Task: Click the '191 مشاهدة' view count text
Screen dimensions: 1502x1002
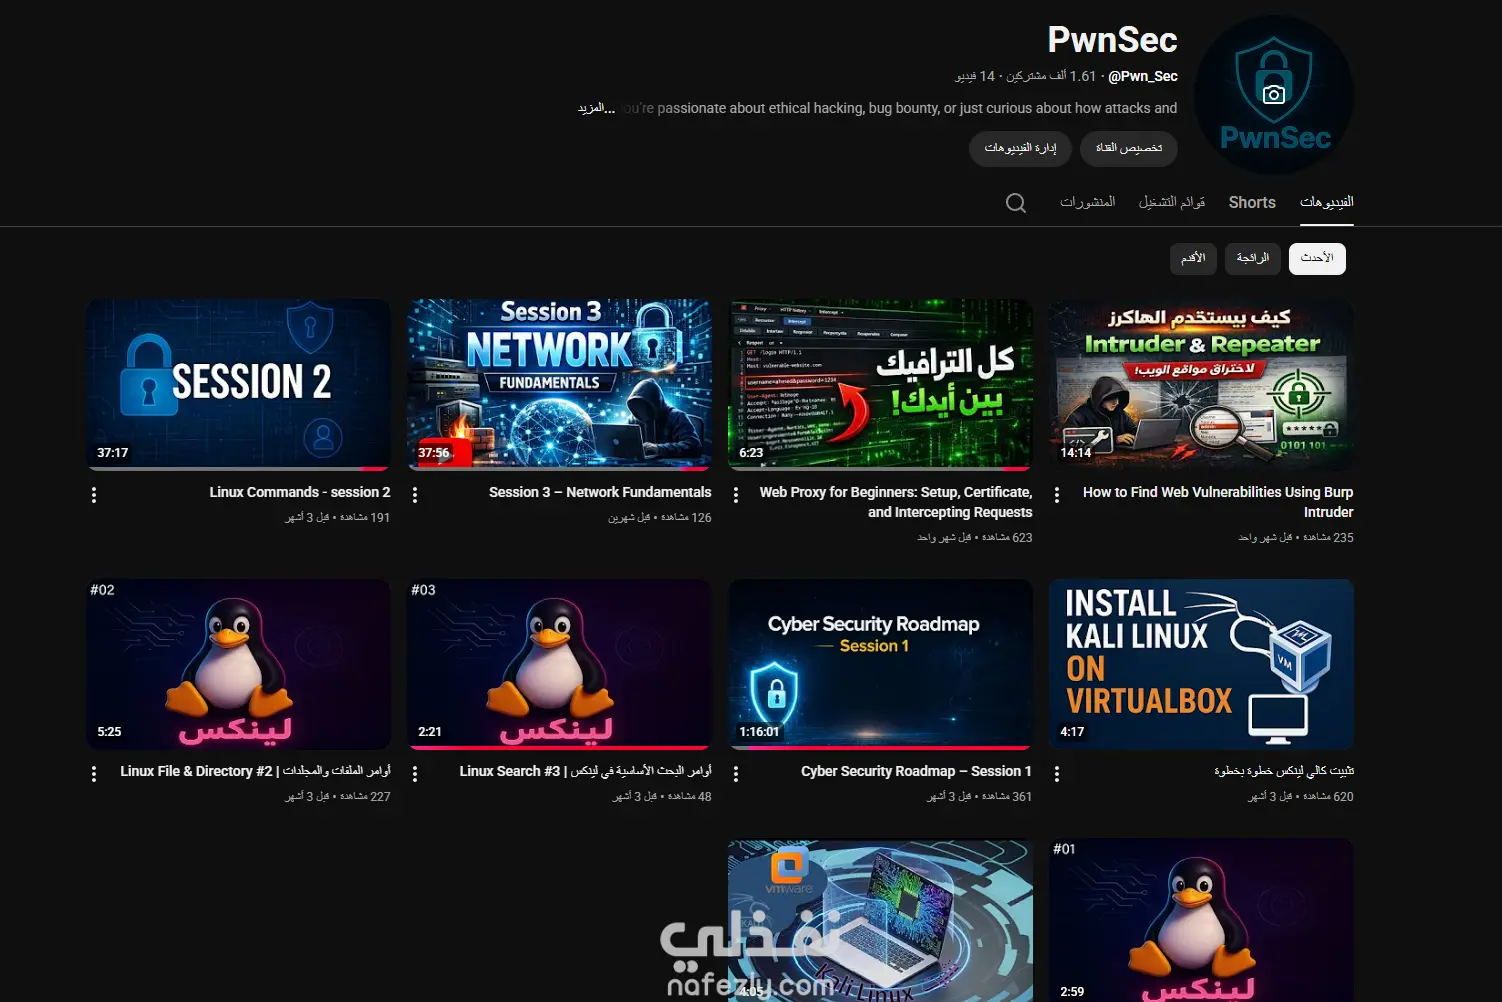Action: 365,518
